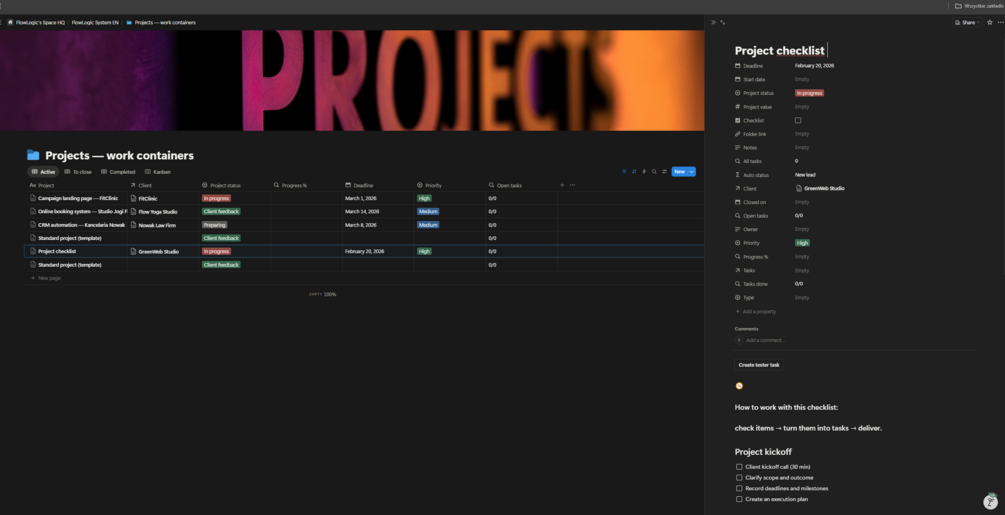Collapse the side peek with double-chevron icon
Image resolution: width=1005 pixels, height=515 pixels.
[713, 22]
